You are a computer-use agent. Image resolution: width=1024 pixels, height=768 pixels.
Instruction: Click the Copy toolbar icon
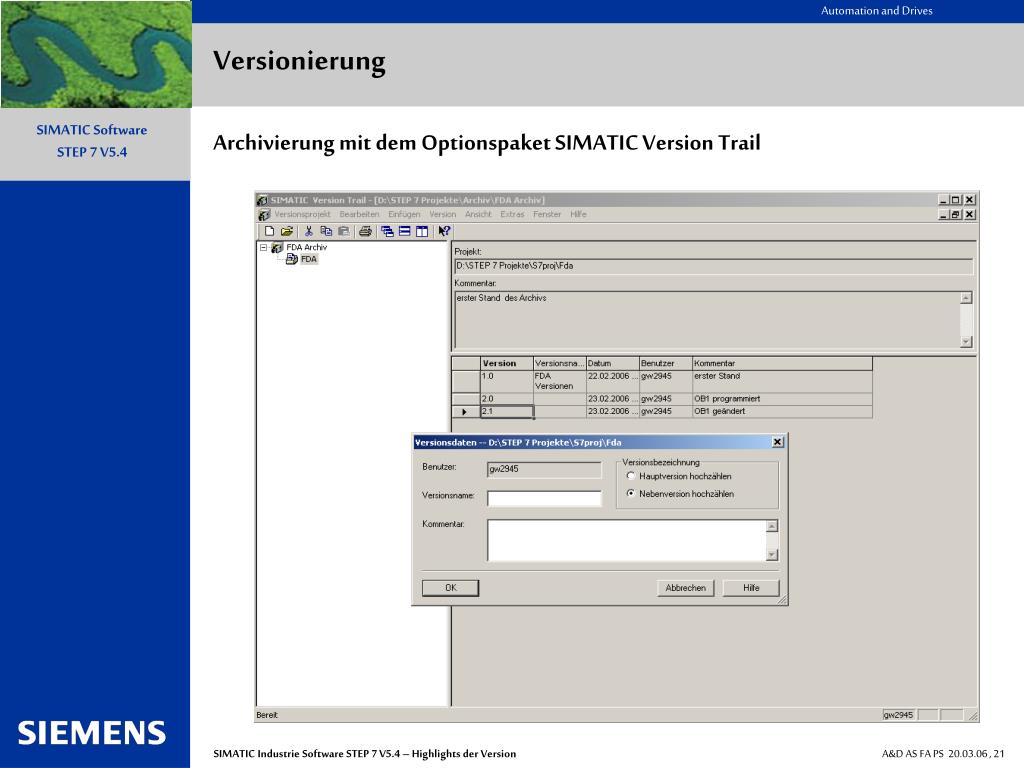tap(326, 231)
